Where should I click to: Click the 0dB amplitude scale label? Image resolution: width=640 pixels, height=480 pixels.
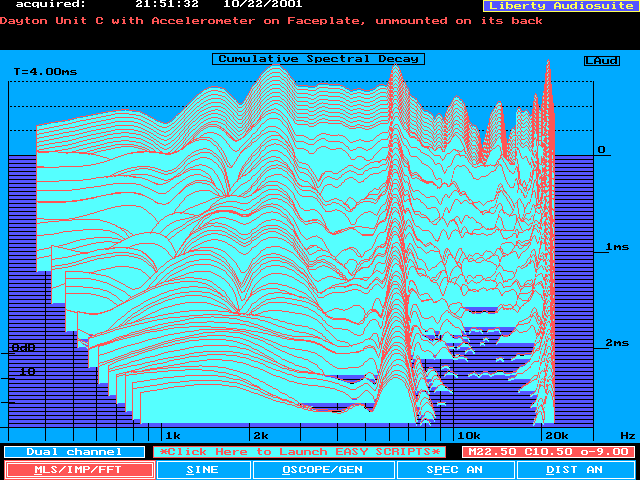[x=22, y=348]
